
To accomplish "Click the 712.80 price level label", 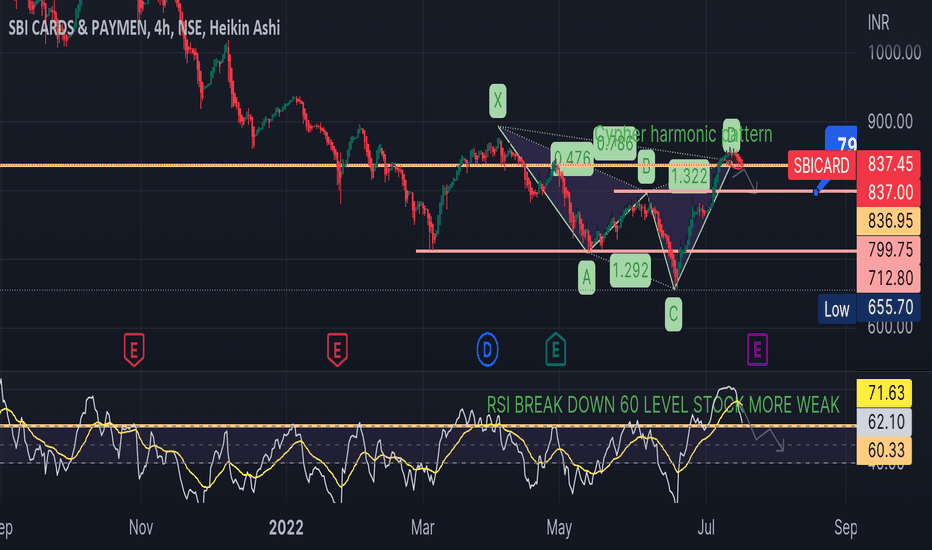I will [889, 278].
